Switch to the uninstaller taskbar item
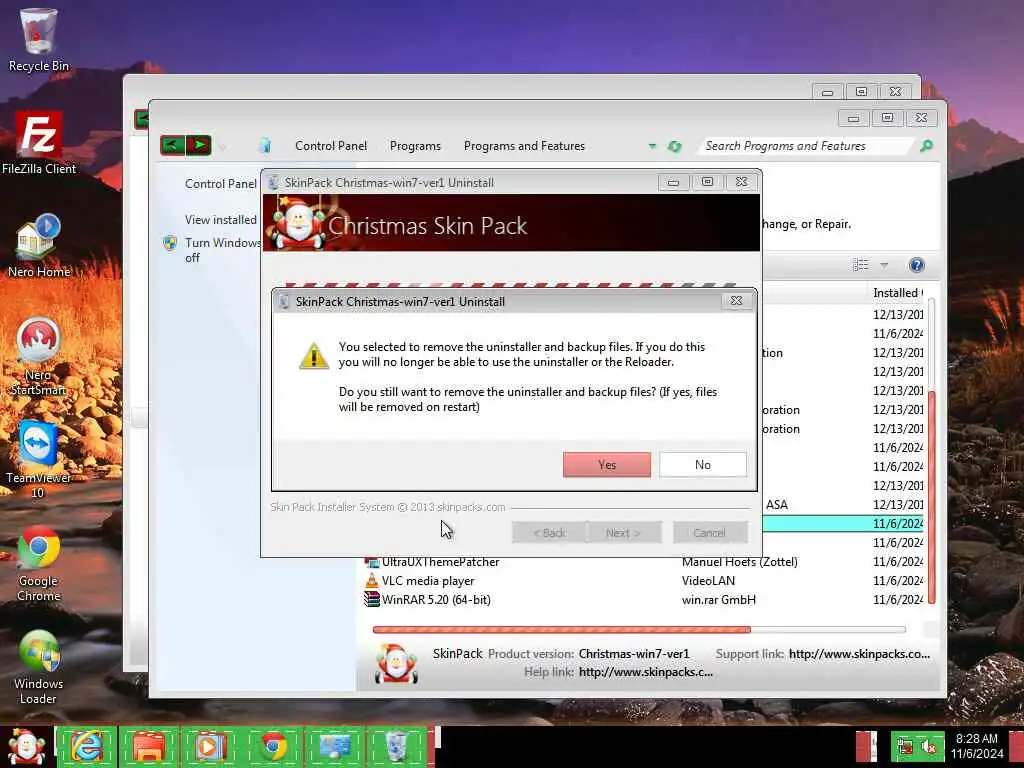The width and height of the screenshot is (1024, 768). point(396,746)
